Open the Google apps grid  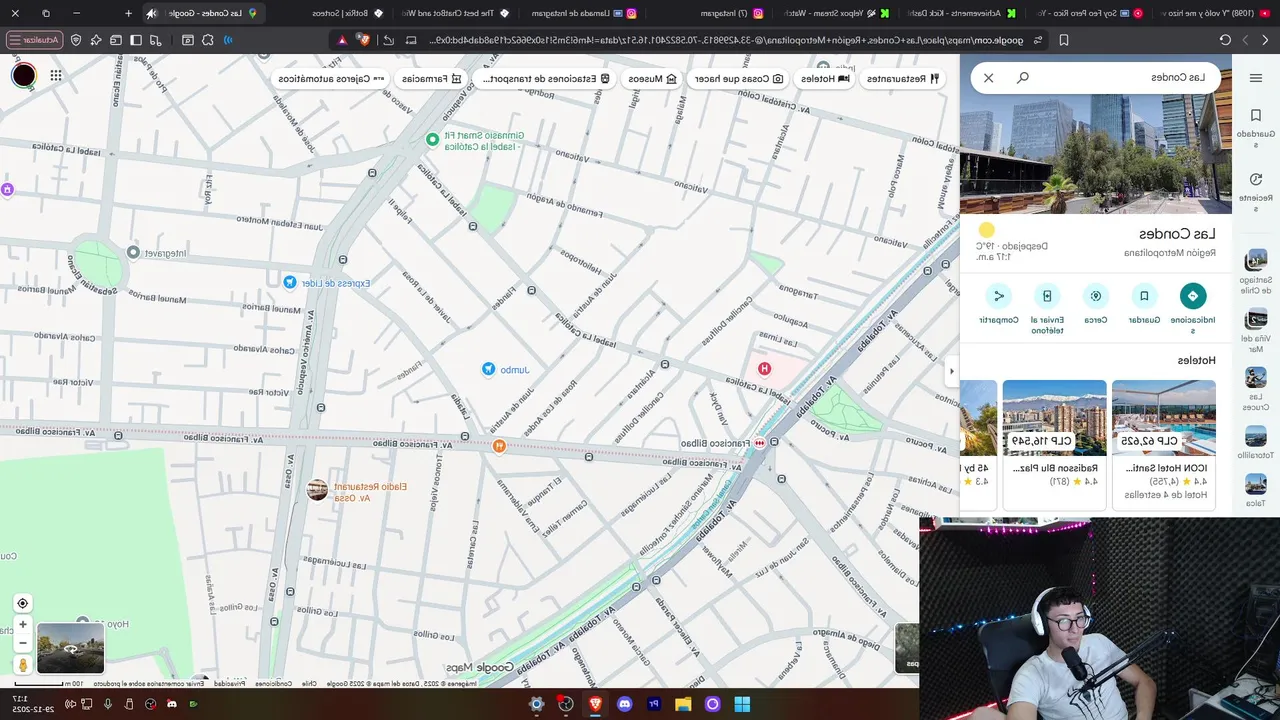(x=56, y=76)
